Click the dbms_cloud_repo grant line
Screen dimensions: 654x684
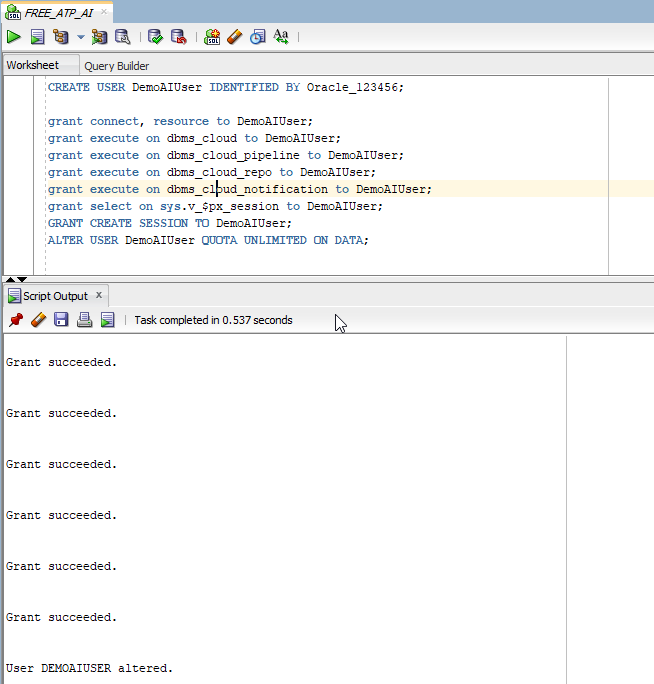[x=212, y=172]
